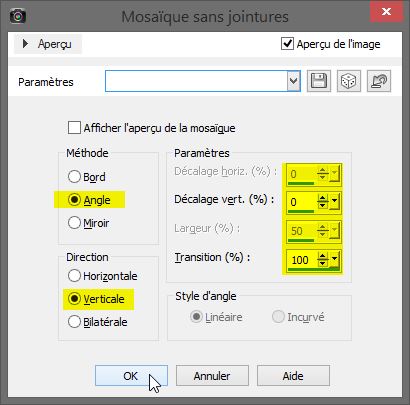
Task: Click the Annuler button
Action: point(212,376)
